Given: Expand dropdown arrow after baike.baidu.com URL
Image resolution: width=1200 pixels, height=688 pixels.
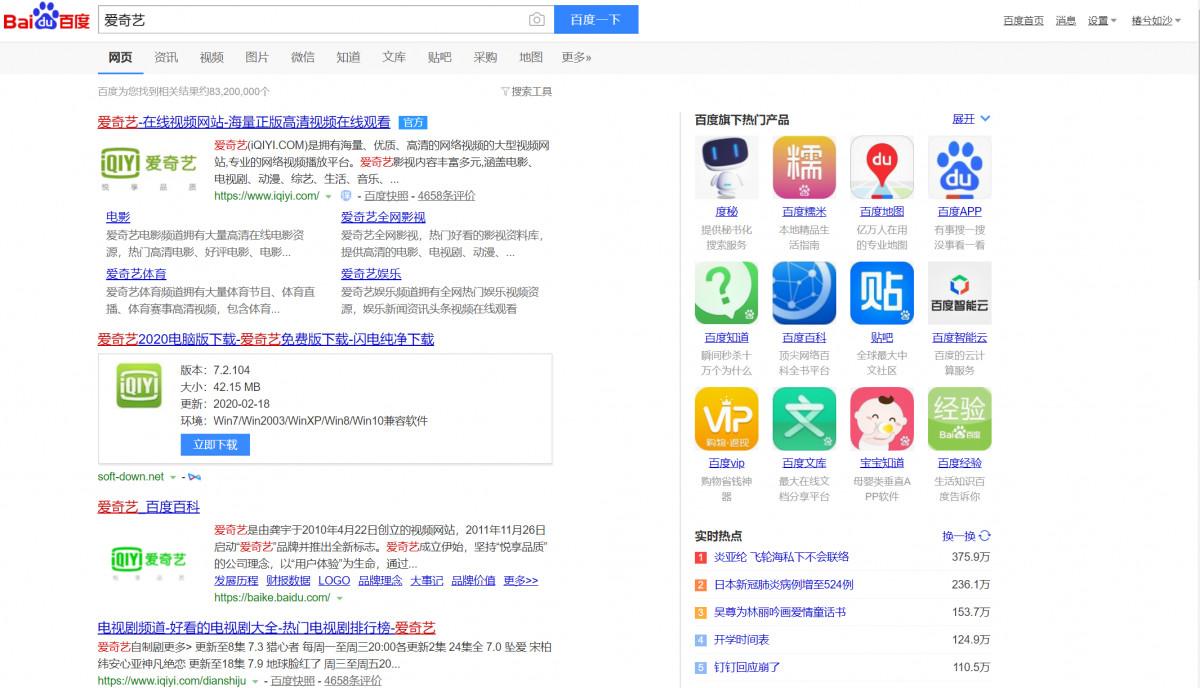Looking at the screenshot, I should tap(340, 598).
